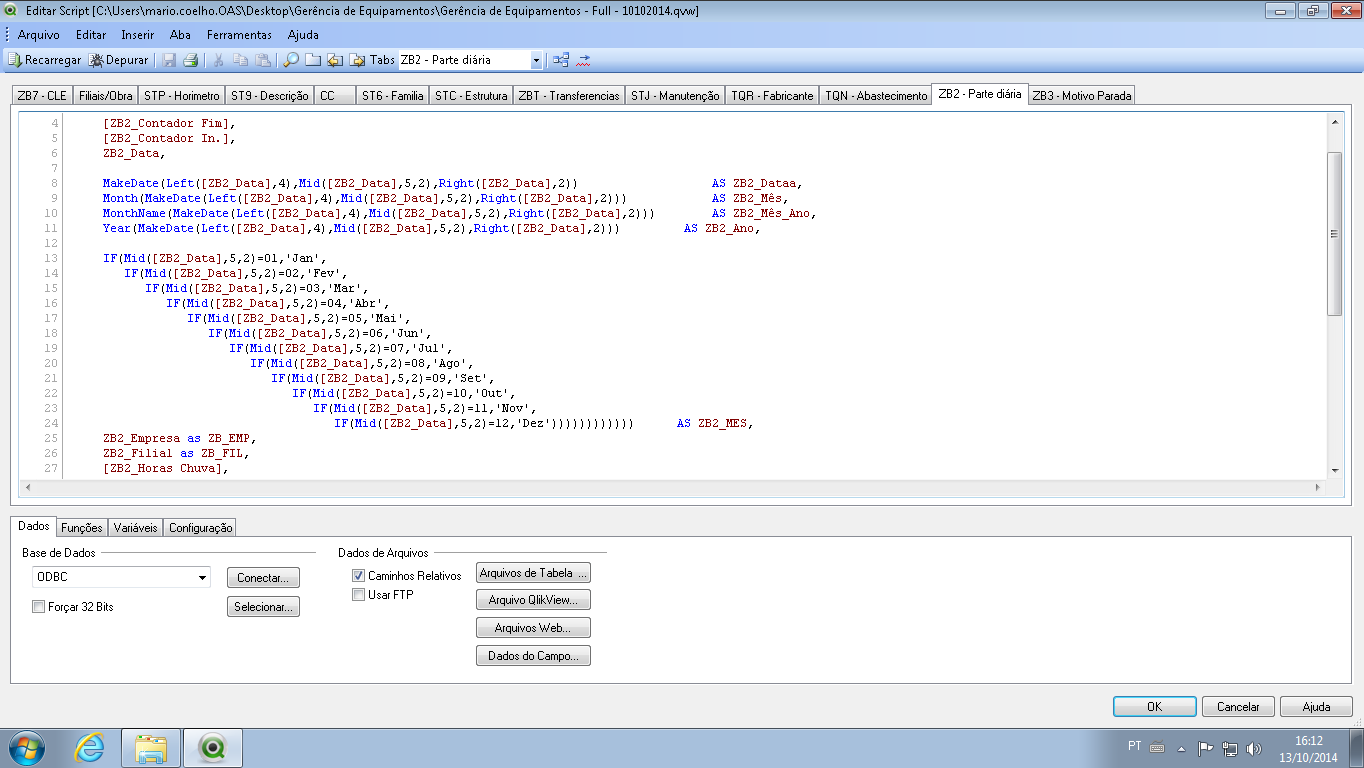This screenshot has height=768, width=1364.
Task: Move the tab left with arrow folder icon
Action: point(335,60)
